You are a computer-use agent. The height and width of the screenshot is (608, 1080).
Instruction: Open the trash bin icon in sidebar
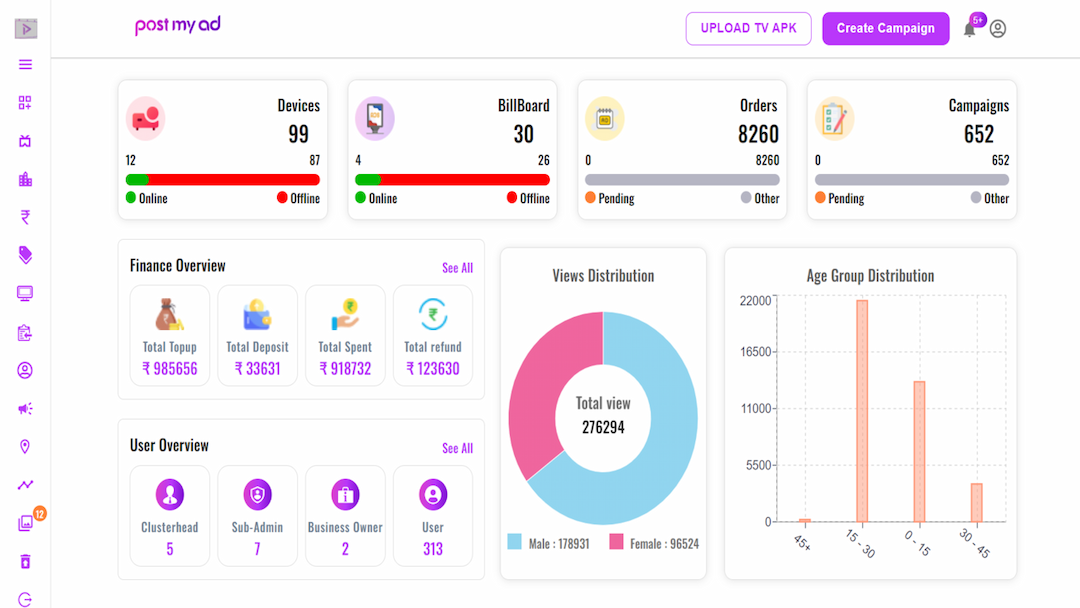click(x=25, y=561)
